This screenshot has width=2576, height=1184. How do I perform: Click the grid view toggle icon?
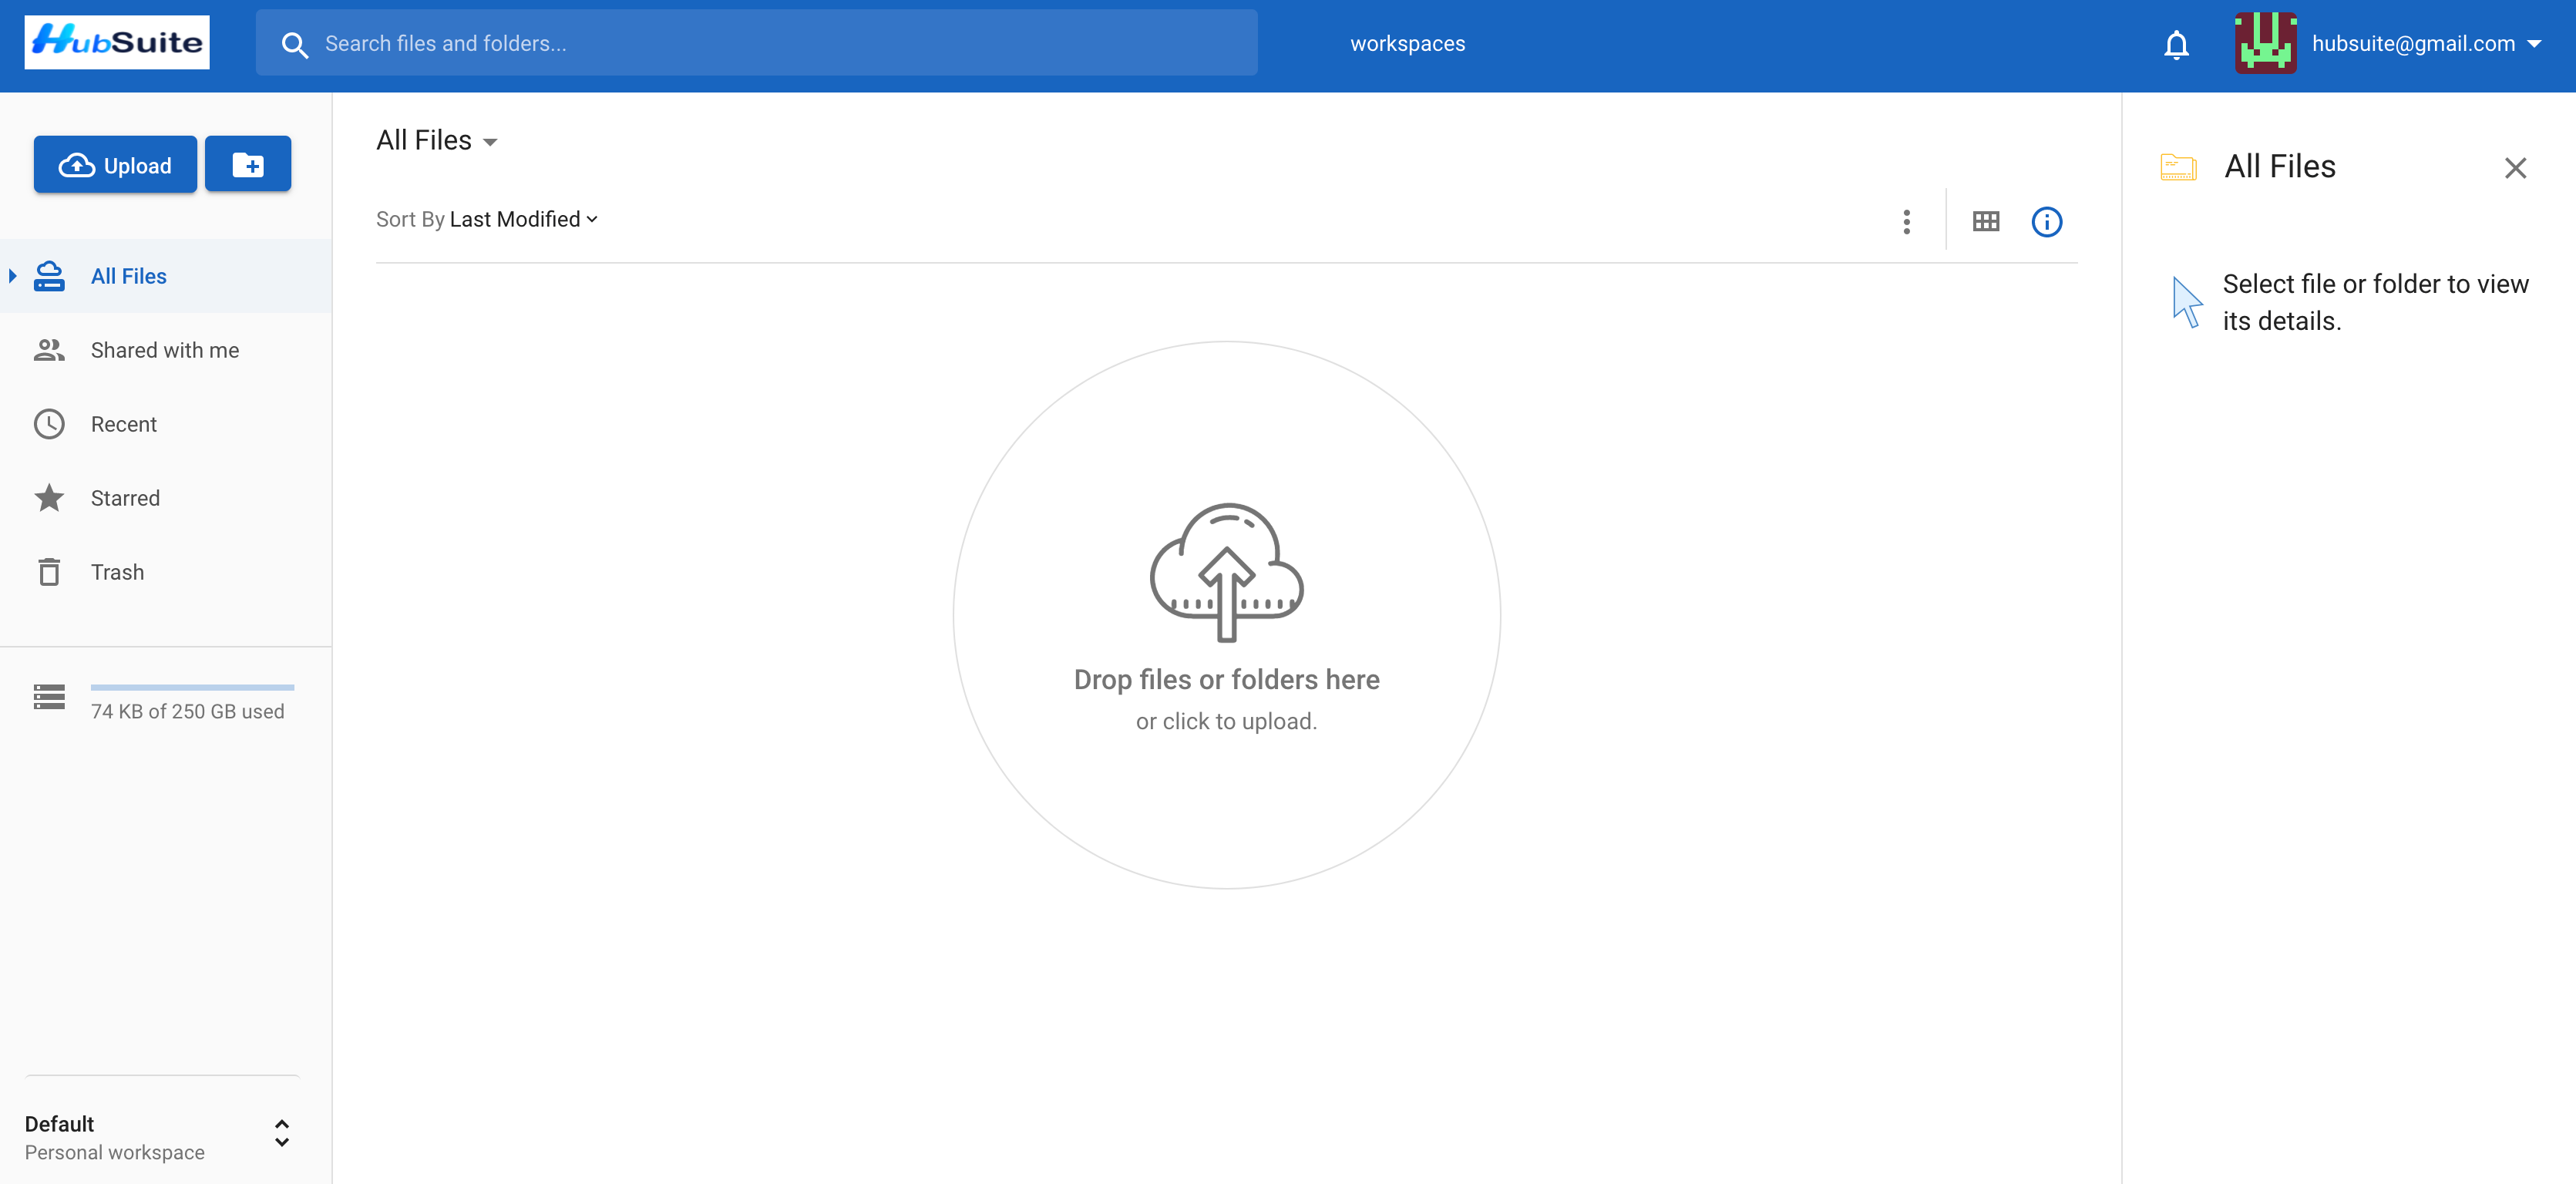(1985, 220)
